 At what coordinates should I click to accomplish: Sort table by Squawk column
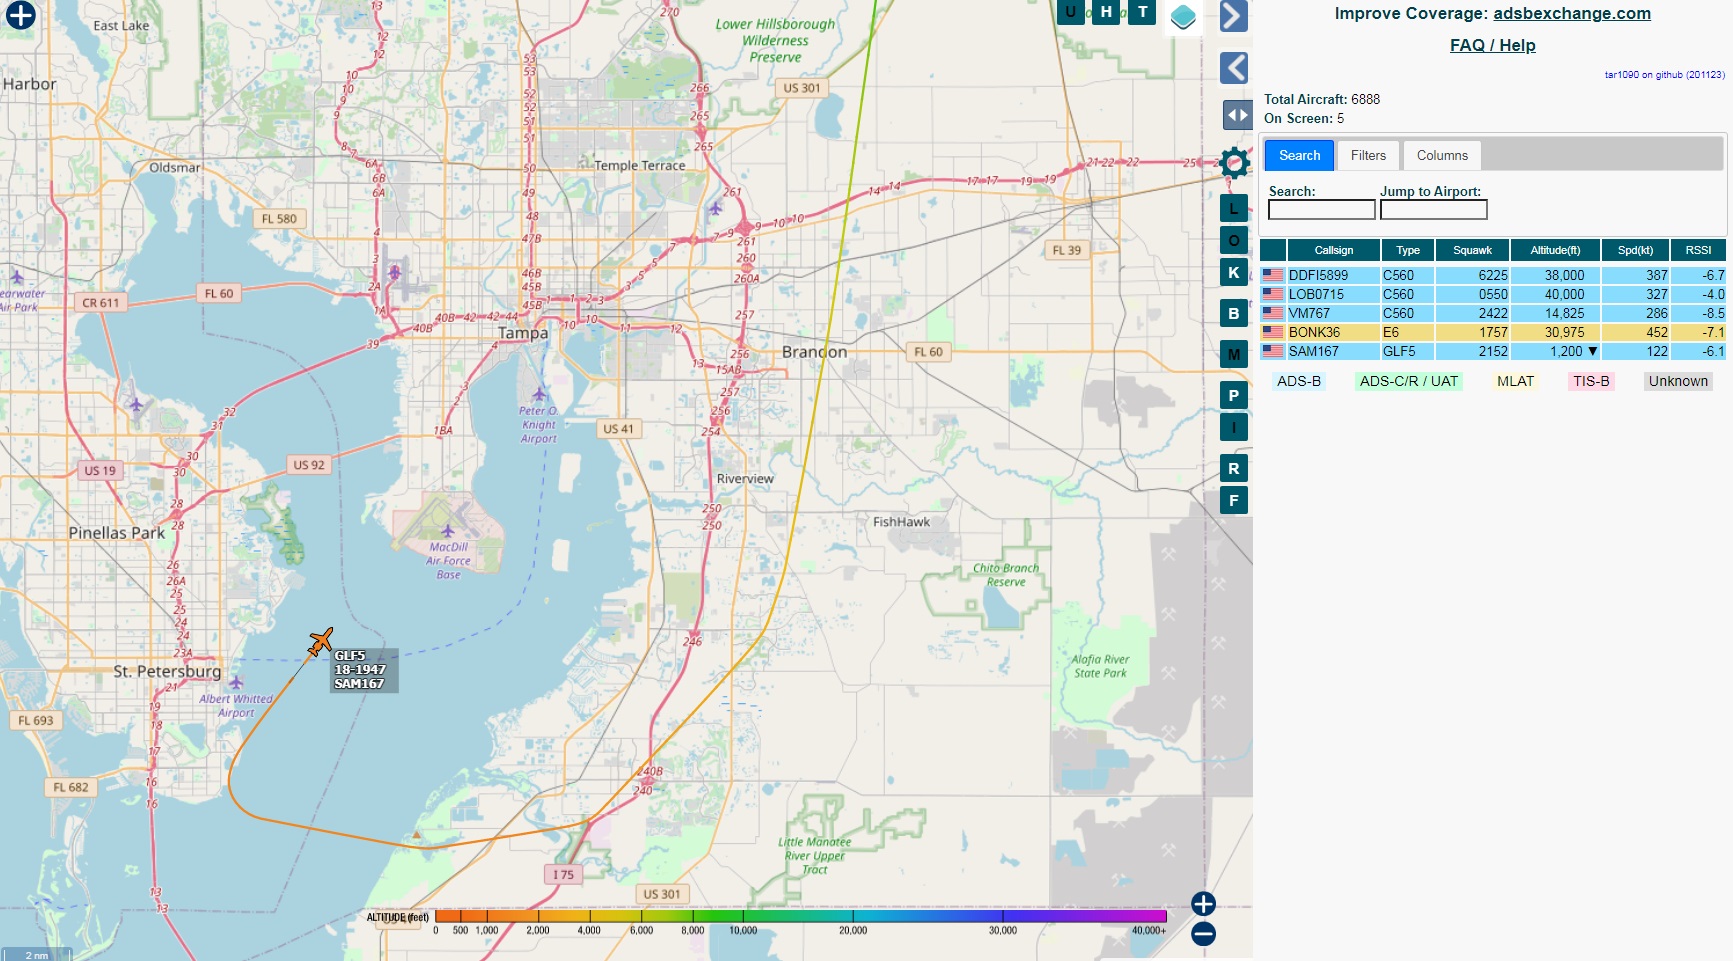(1472, 250)
